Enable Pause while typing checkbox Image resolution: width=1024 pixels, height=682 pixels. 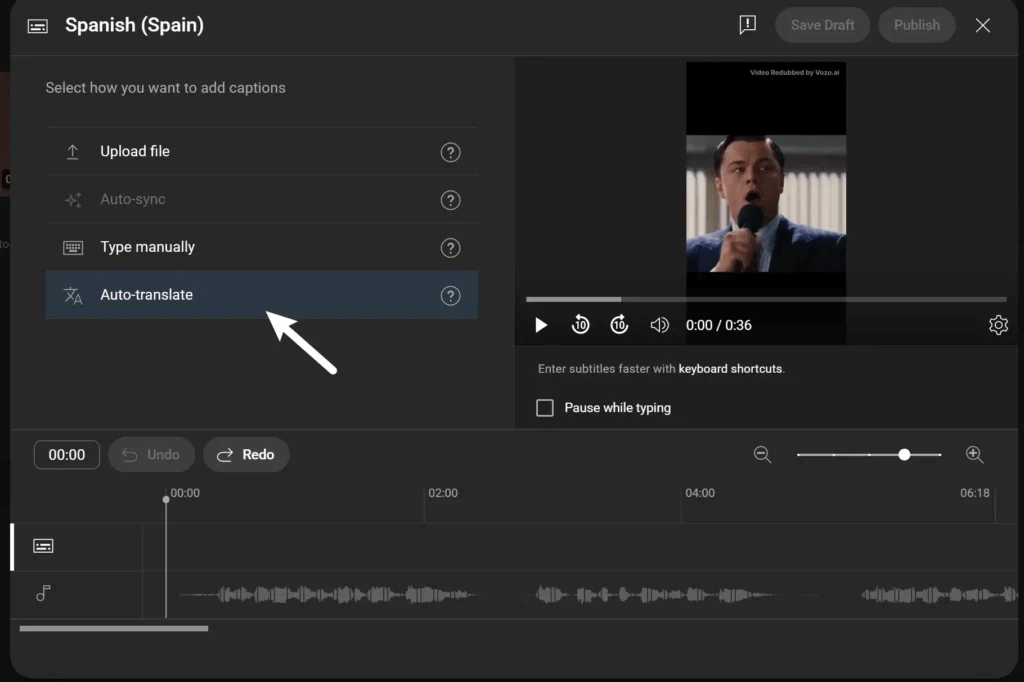[545, 408]
